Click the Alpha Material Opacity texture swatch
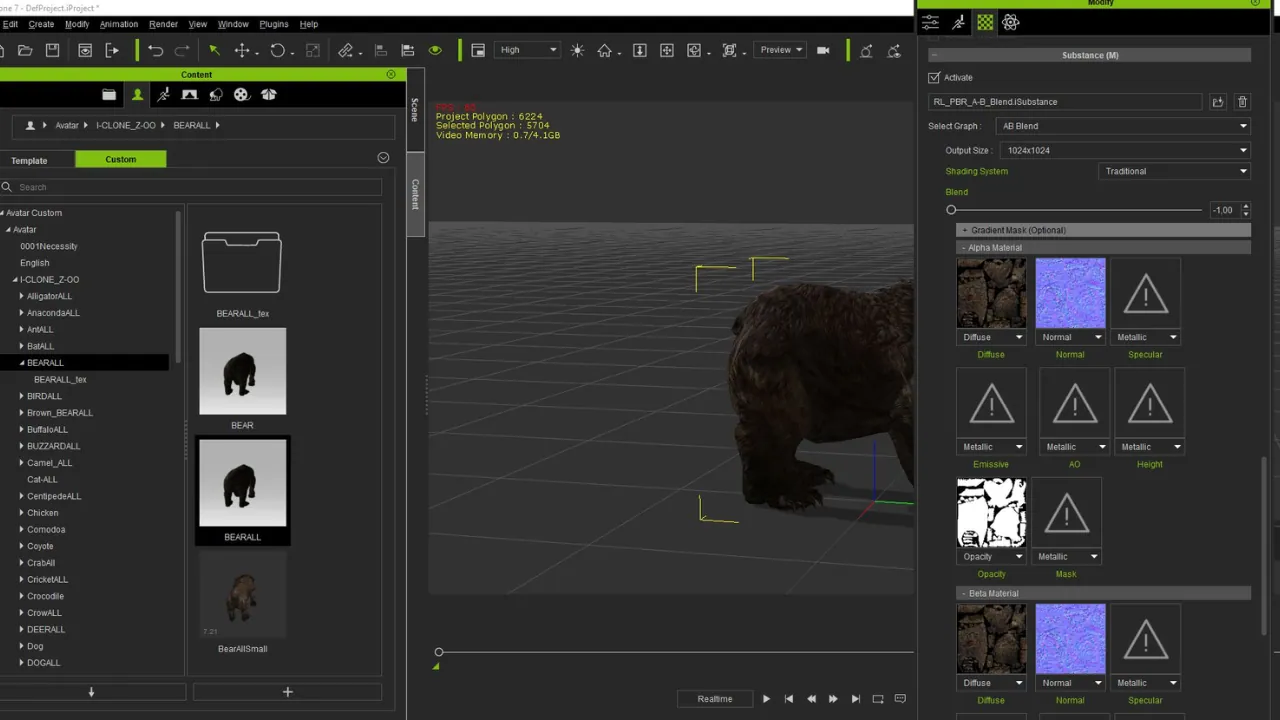1280x720 pixels. click(991, 513)
